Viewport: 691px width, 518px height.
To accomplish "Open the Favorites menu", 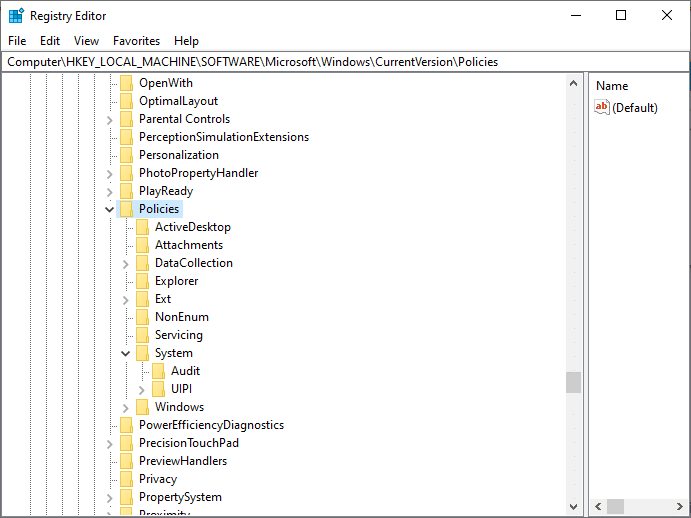I will click(136, 41).
